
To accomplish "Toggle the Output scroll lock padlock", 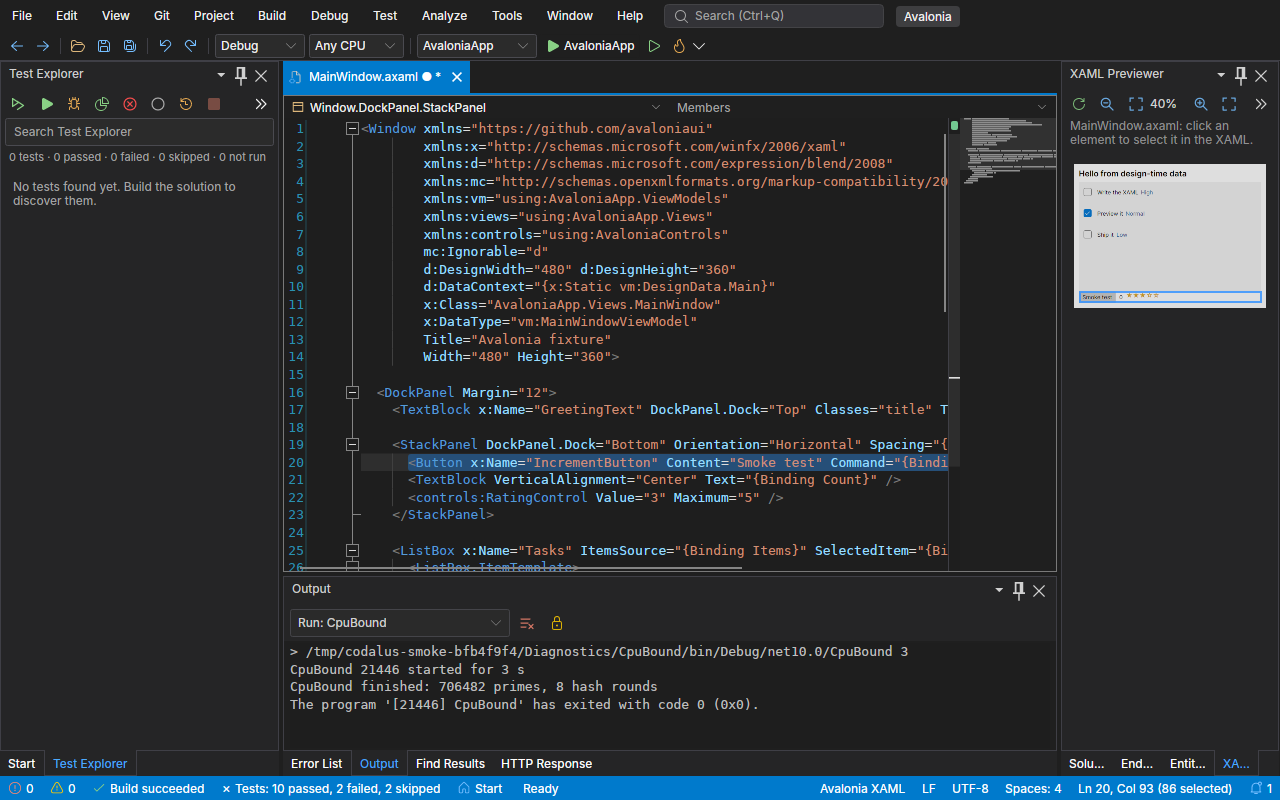I will (x=557, y=623).
